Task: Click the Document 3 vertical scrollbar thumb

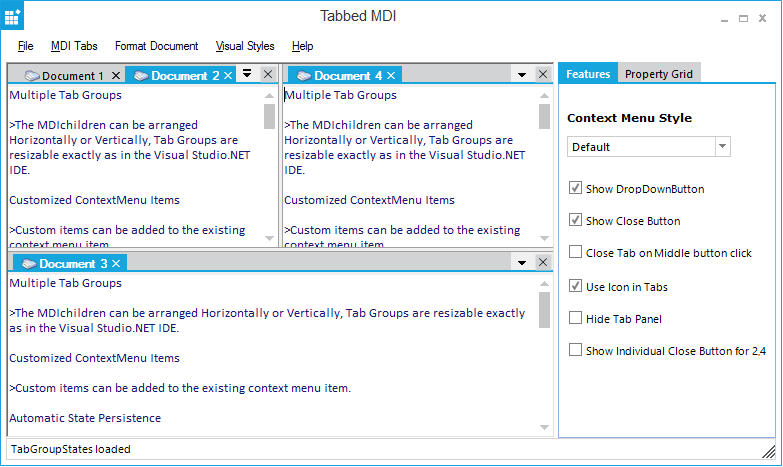Action: (545, 311)
